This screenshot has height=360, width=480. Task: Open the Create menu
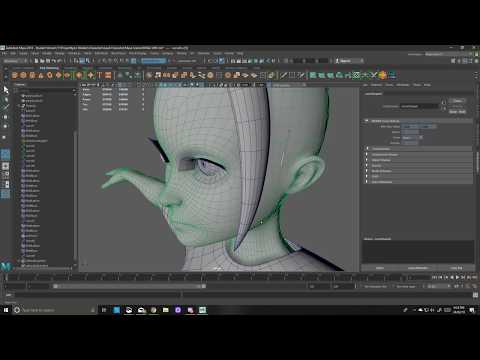click(23, 53)
